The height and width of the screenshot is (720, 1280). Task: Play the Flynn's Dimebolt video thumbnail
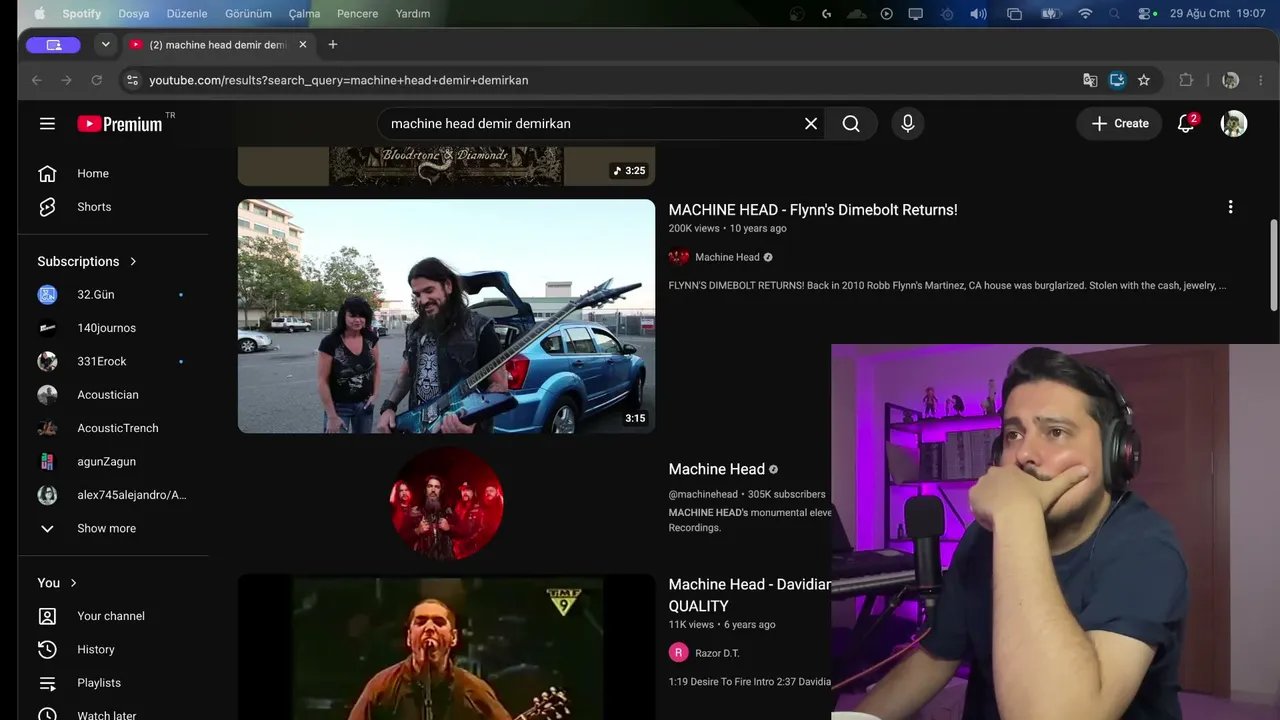coord(446,316)
